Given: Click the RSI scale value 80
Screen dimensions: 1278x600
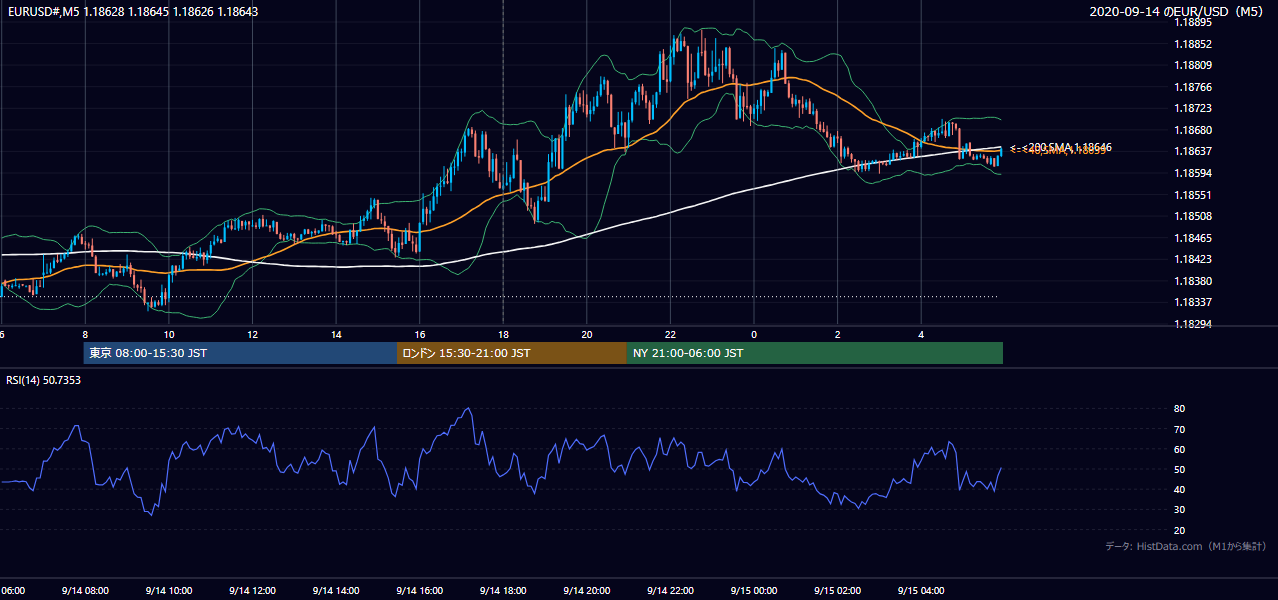Looking at the screenshot, I should pyautogui.click(x=1179, y=409).
